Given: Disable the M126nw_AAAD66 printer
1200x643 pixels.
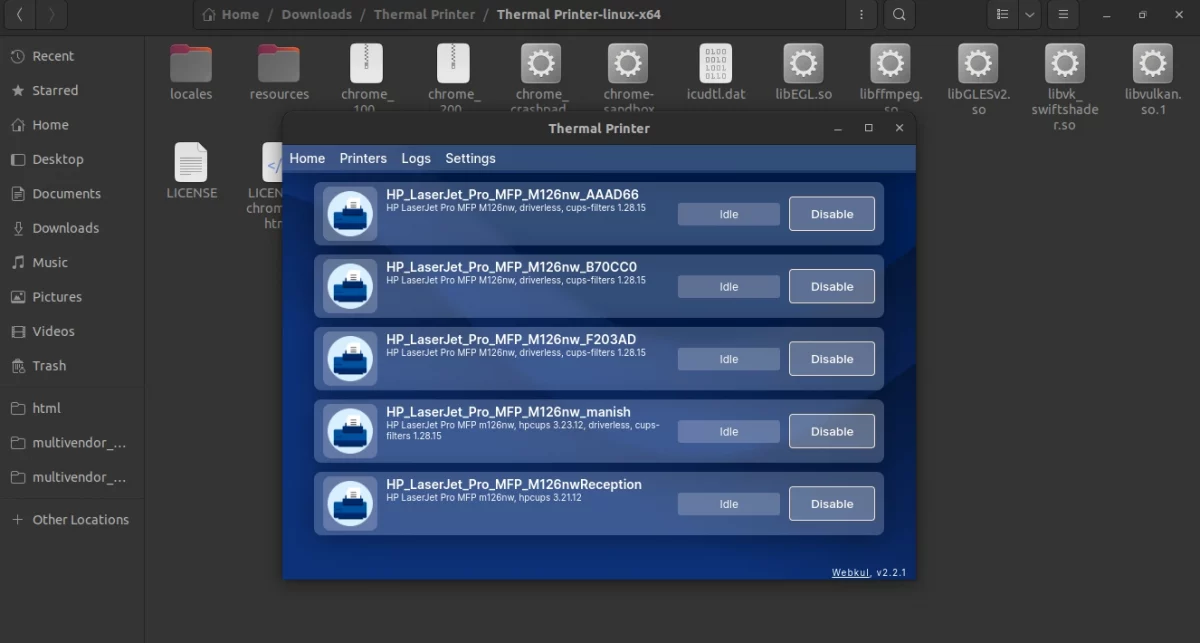Looking at the screenshot, I should 832,214.
